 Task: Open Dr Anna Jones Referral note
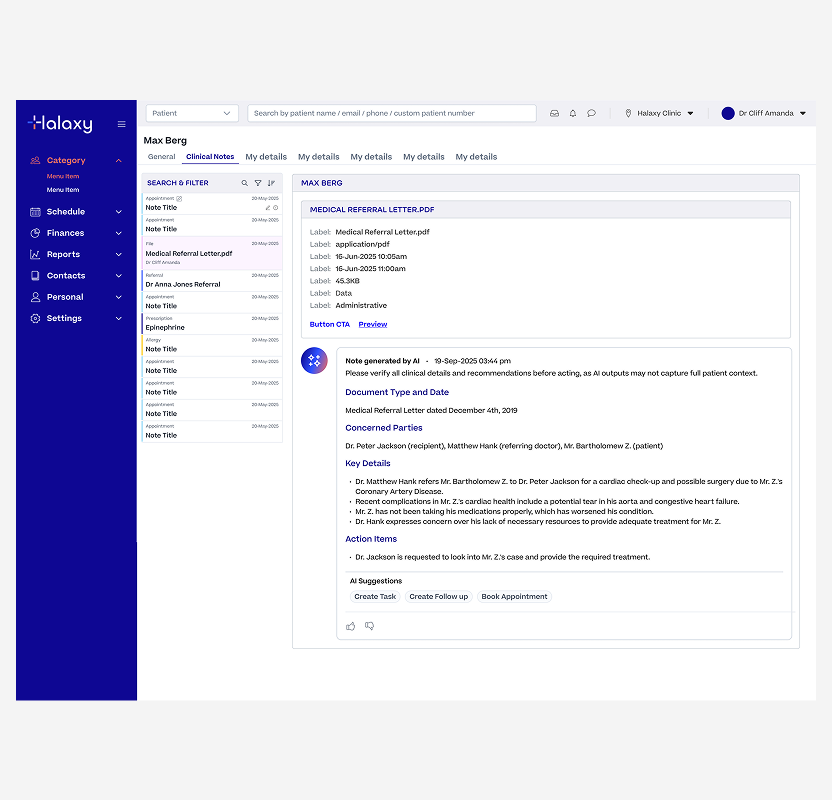[x=212, y=281]
